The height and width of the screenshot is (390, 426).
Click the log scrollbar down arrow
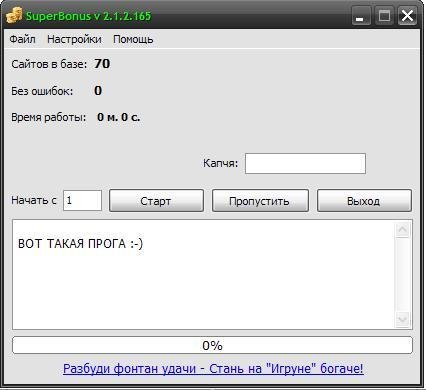pyautogui.click(x=402, y=319)
